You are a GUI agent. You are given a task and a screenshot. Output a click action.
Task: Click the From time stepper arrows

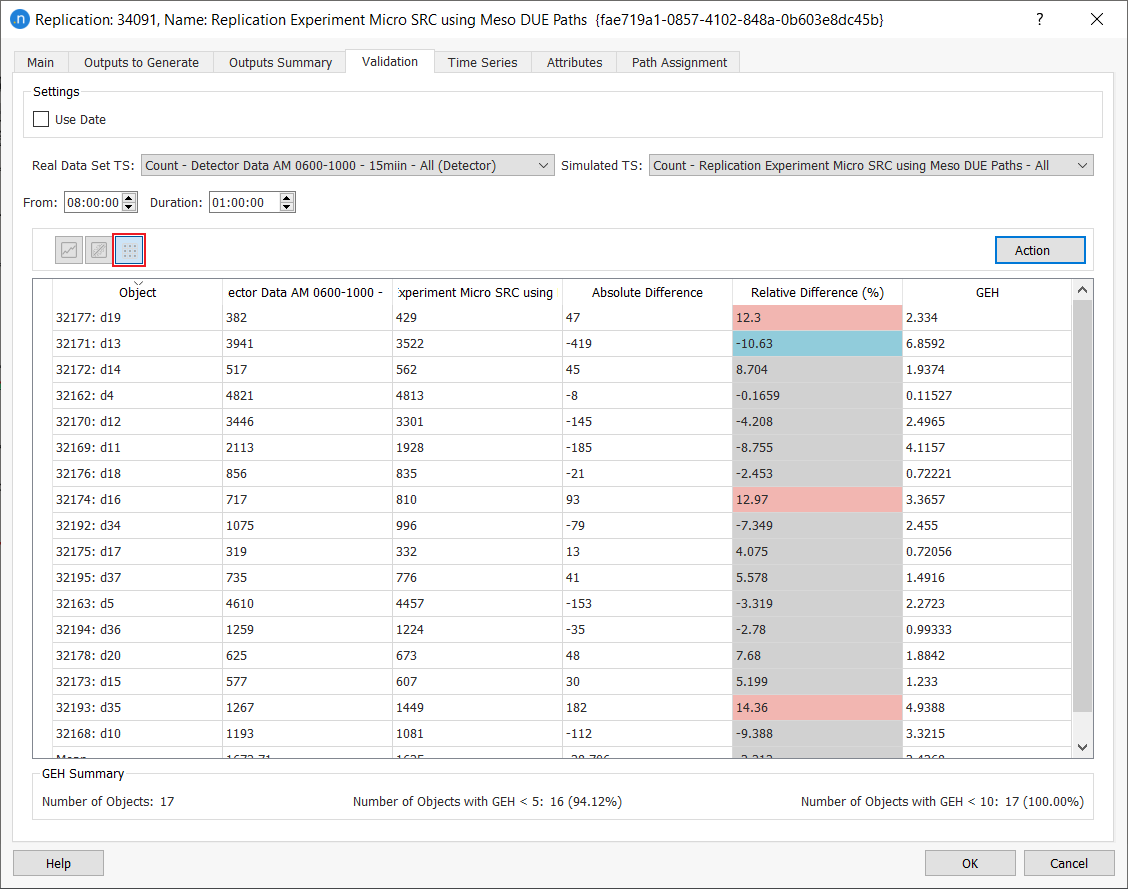(130, 203)
